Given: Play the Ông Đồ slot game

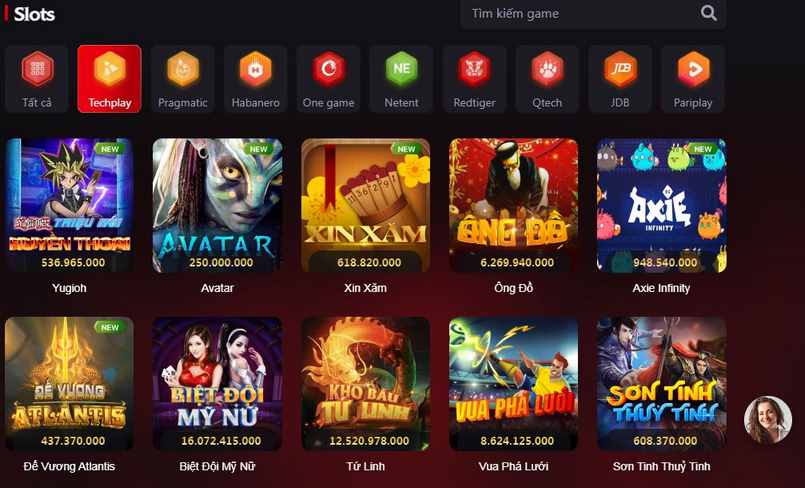Looking at the screenshot, I should (x=513, y=205).
